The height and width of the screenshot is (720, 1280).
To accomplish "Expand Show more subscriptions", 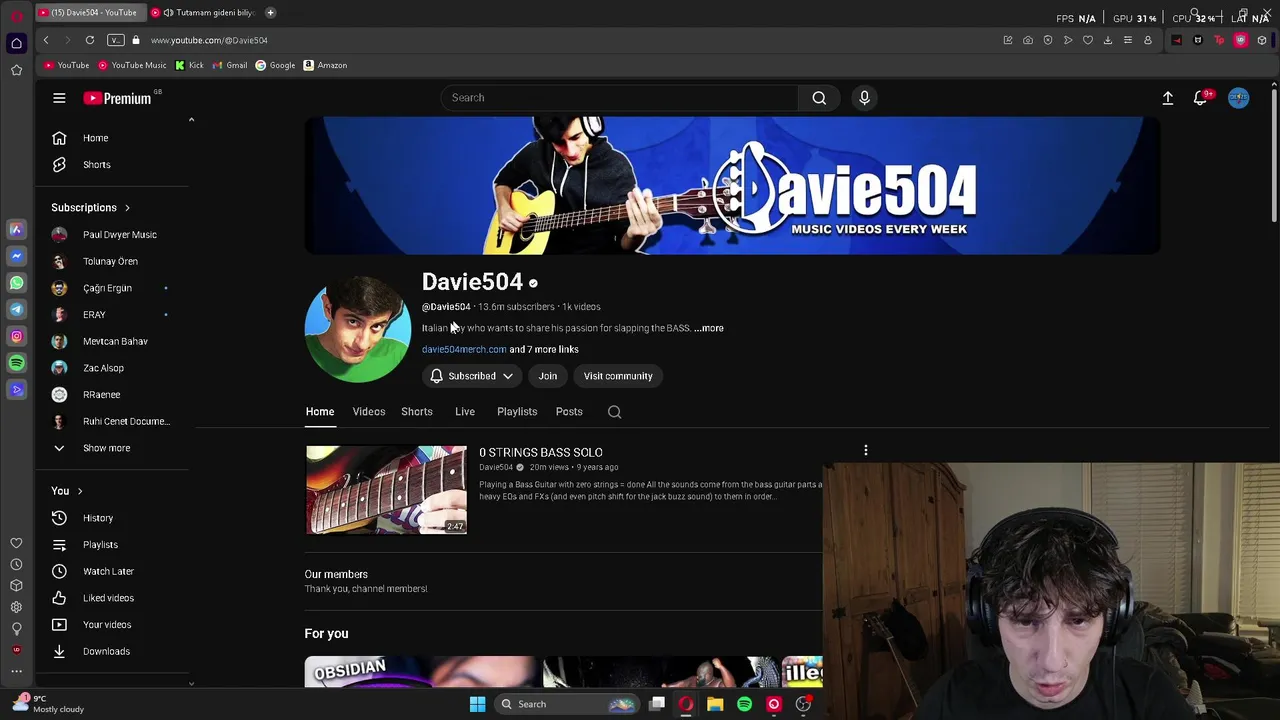I will tap(106, 448).
